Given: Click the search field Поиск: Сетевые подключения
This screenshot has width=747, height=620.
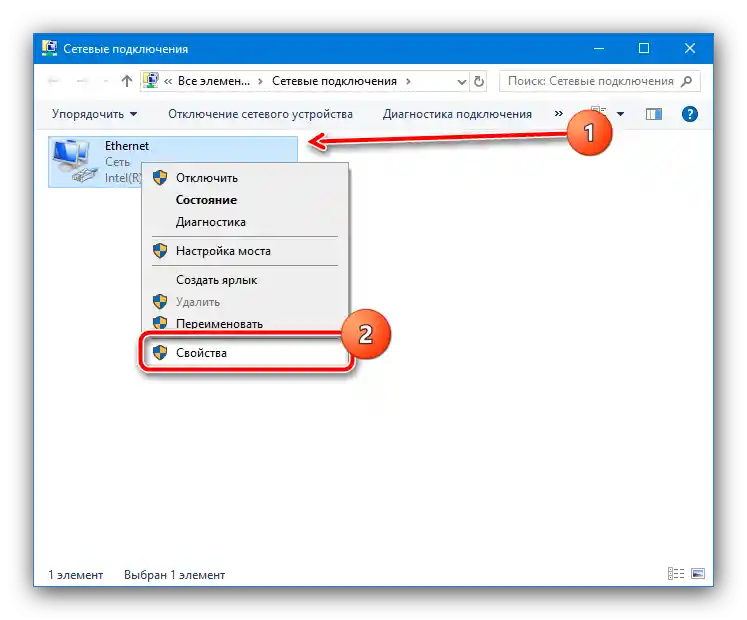Looking at the screenshot, I should 599,81.
